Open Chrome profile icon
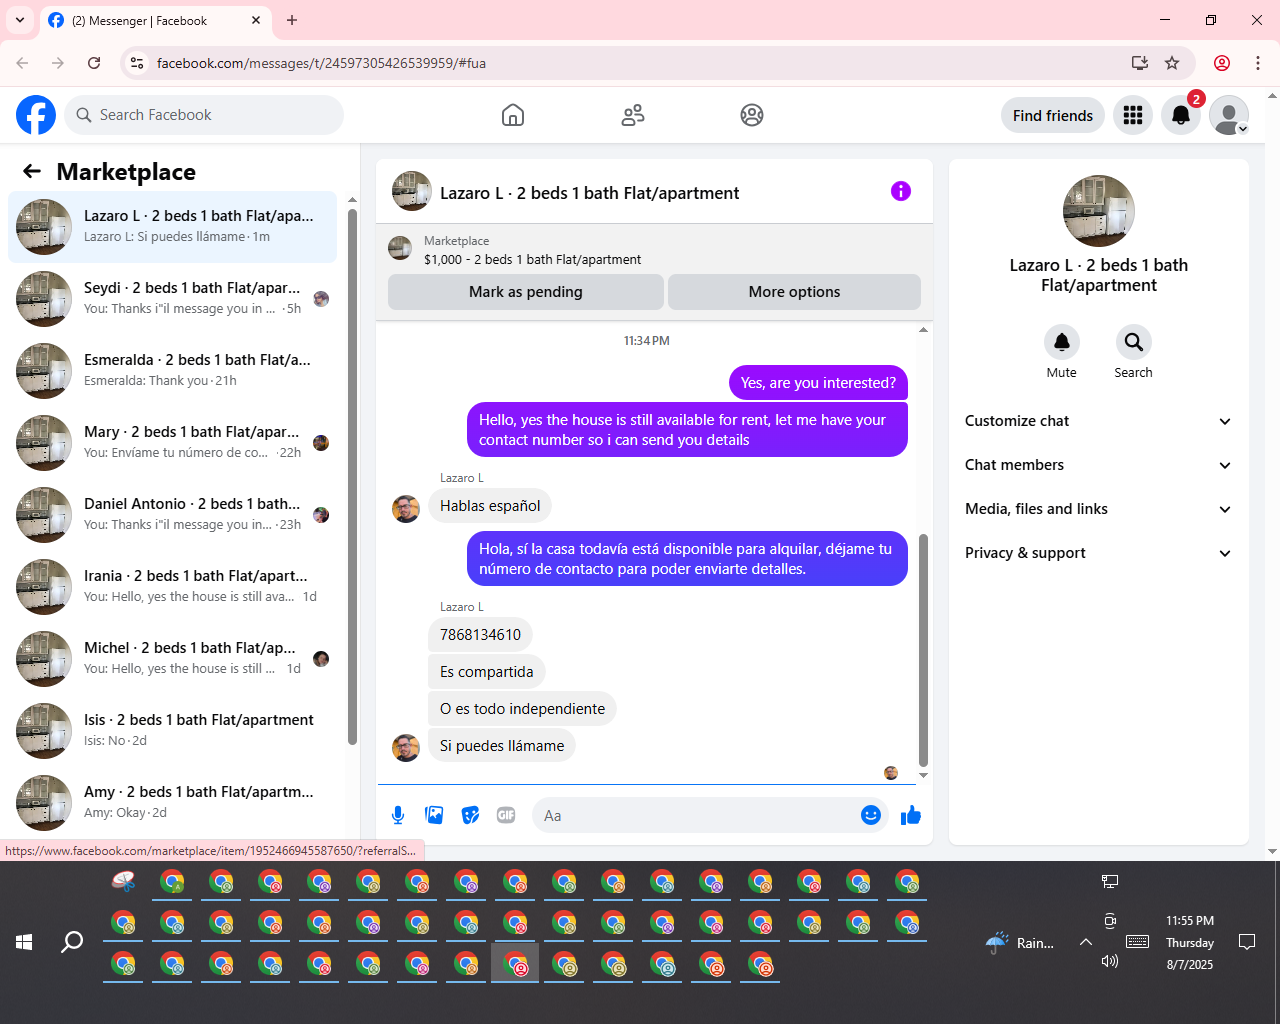The height and width of the screenshot is (1024, 1280). click(x=1222, y=63)
